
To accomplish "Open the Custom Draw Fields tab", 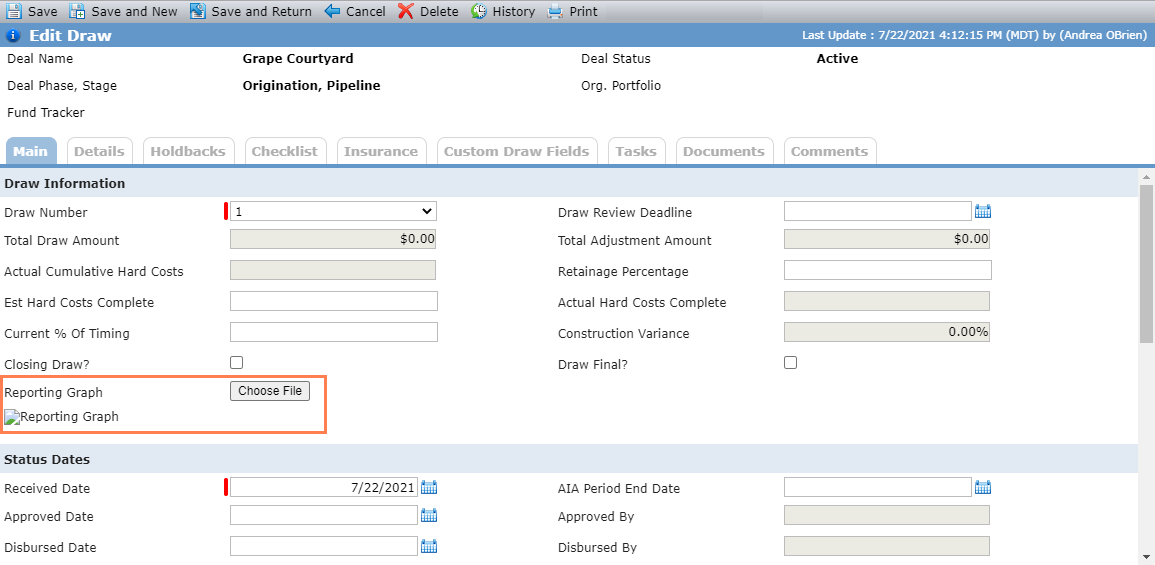I will click(x=516, y=151).
